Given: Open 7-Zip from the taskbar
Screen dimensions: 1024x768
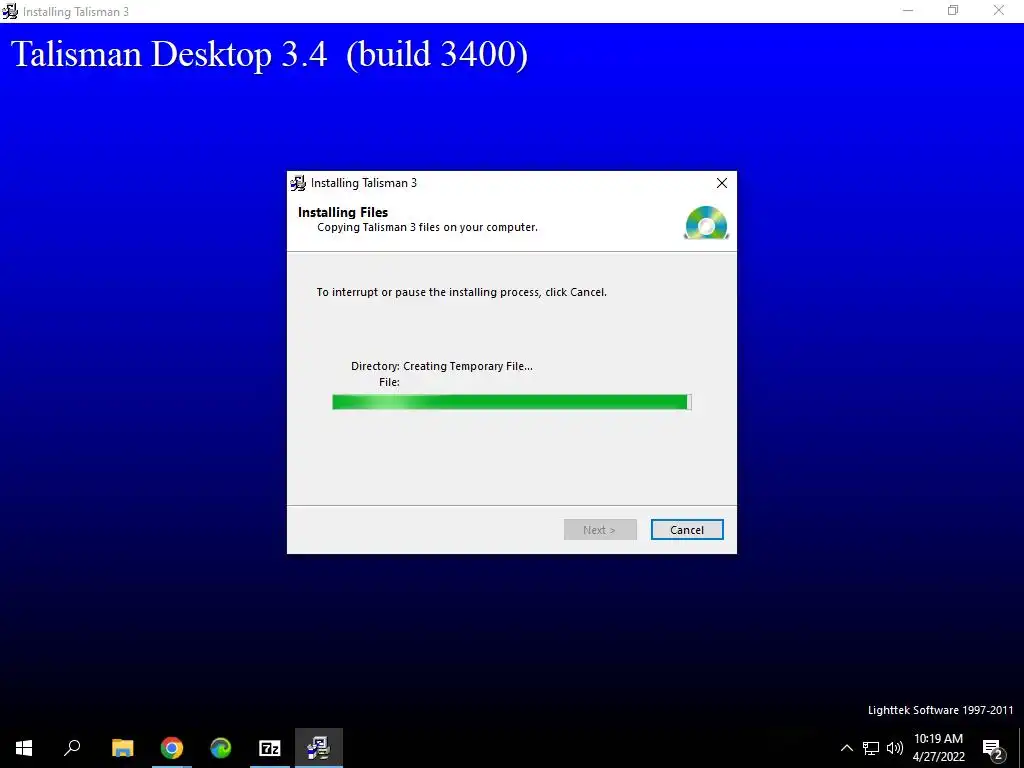Looking at the screenshot, I should [x=270, y=748].
